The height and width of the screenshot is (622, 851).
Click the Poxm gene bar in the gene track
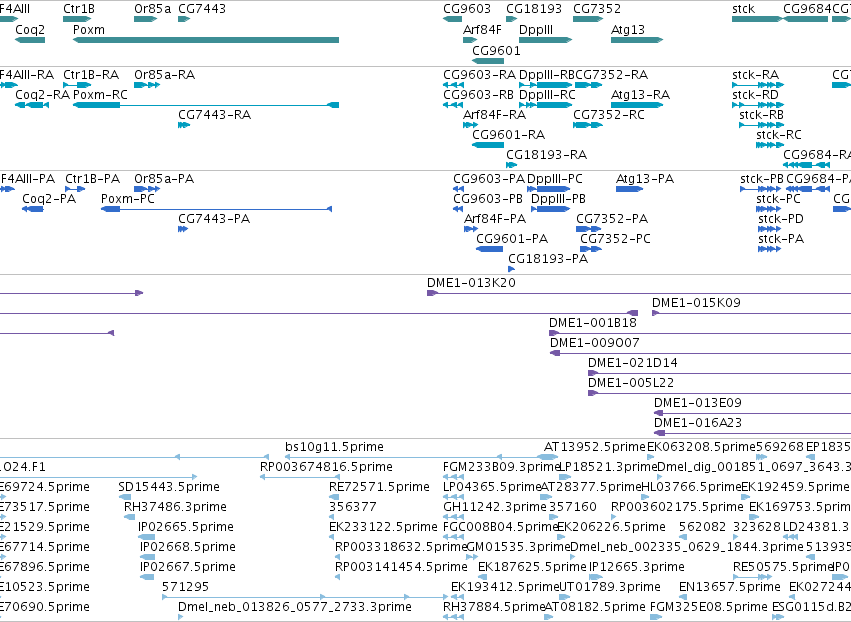coord(206,40)
